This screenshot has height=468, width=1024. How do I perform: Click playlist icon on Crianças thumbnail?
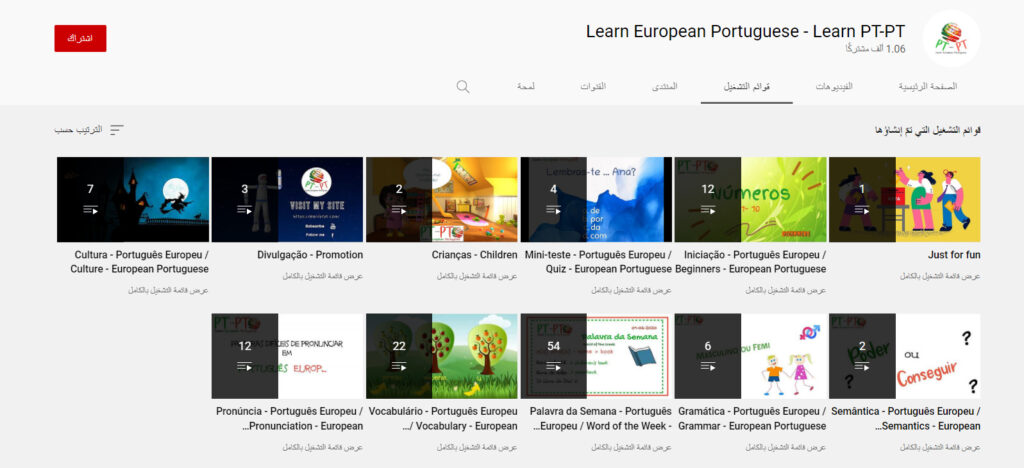click(399, 210)
